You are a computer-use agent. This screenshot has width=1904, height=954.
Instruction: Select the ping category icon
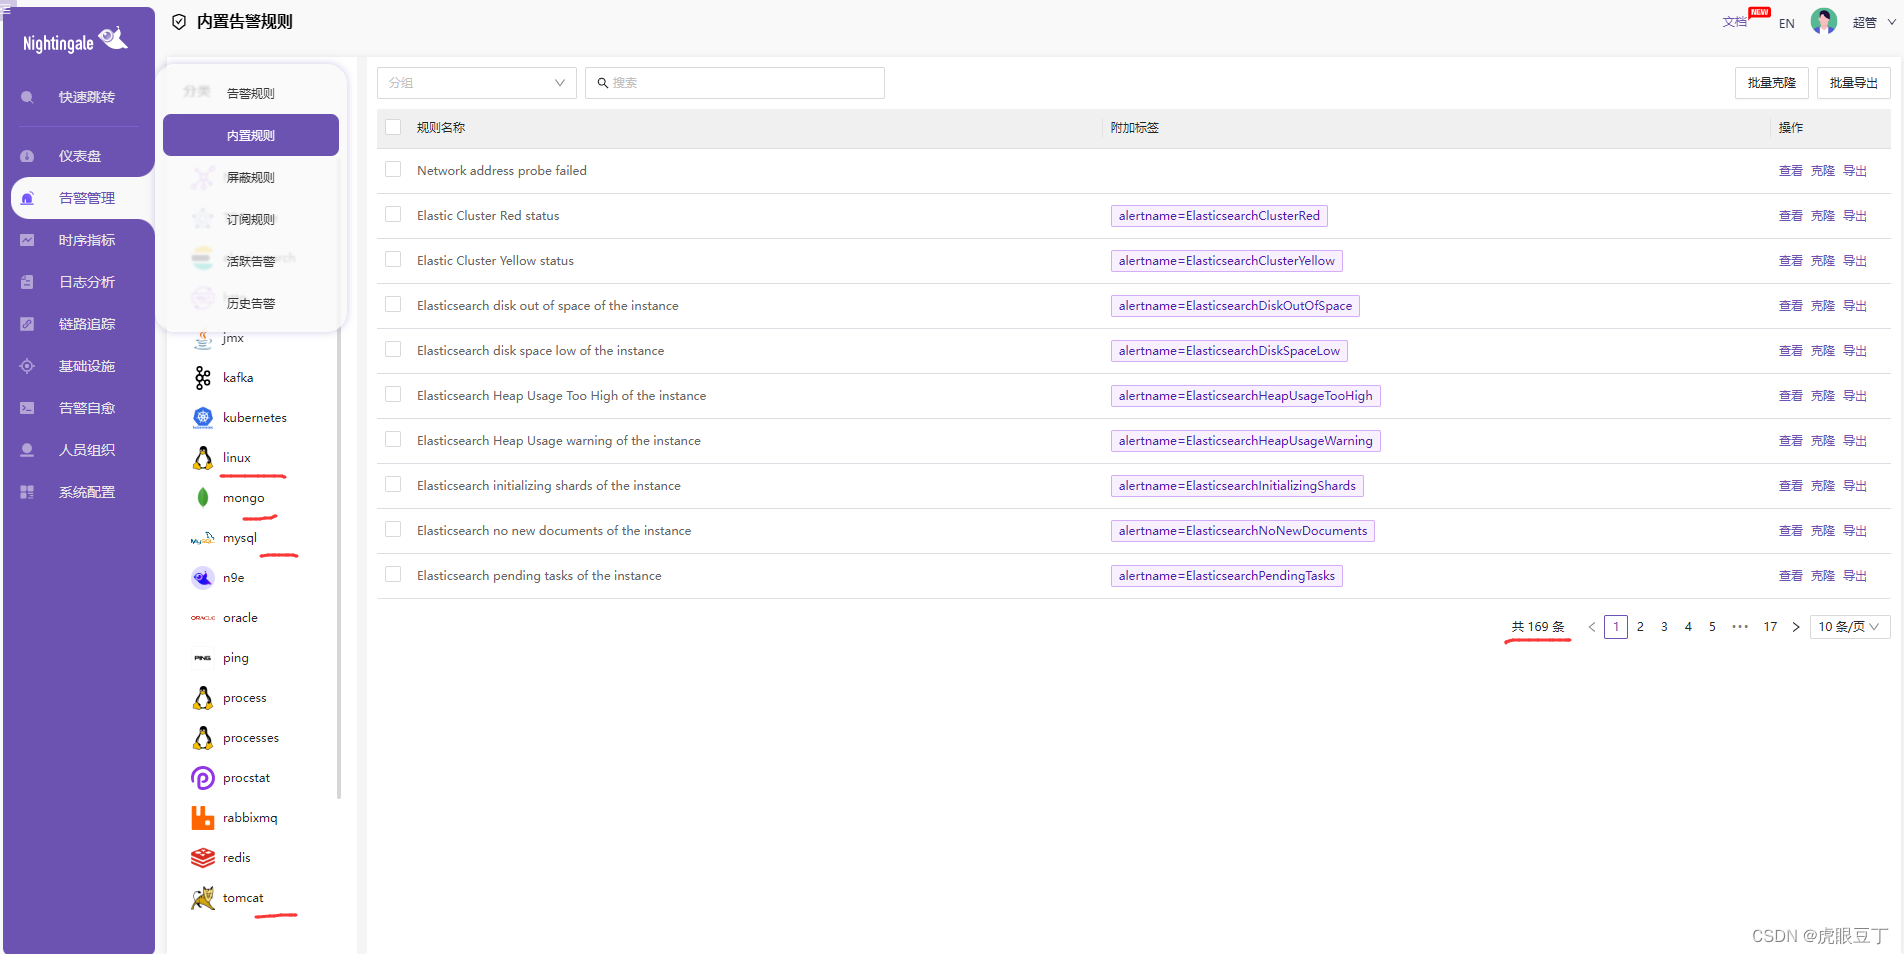pyautogui.click(x=203, y=658)
